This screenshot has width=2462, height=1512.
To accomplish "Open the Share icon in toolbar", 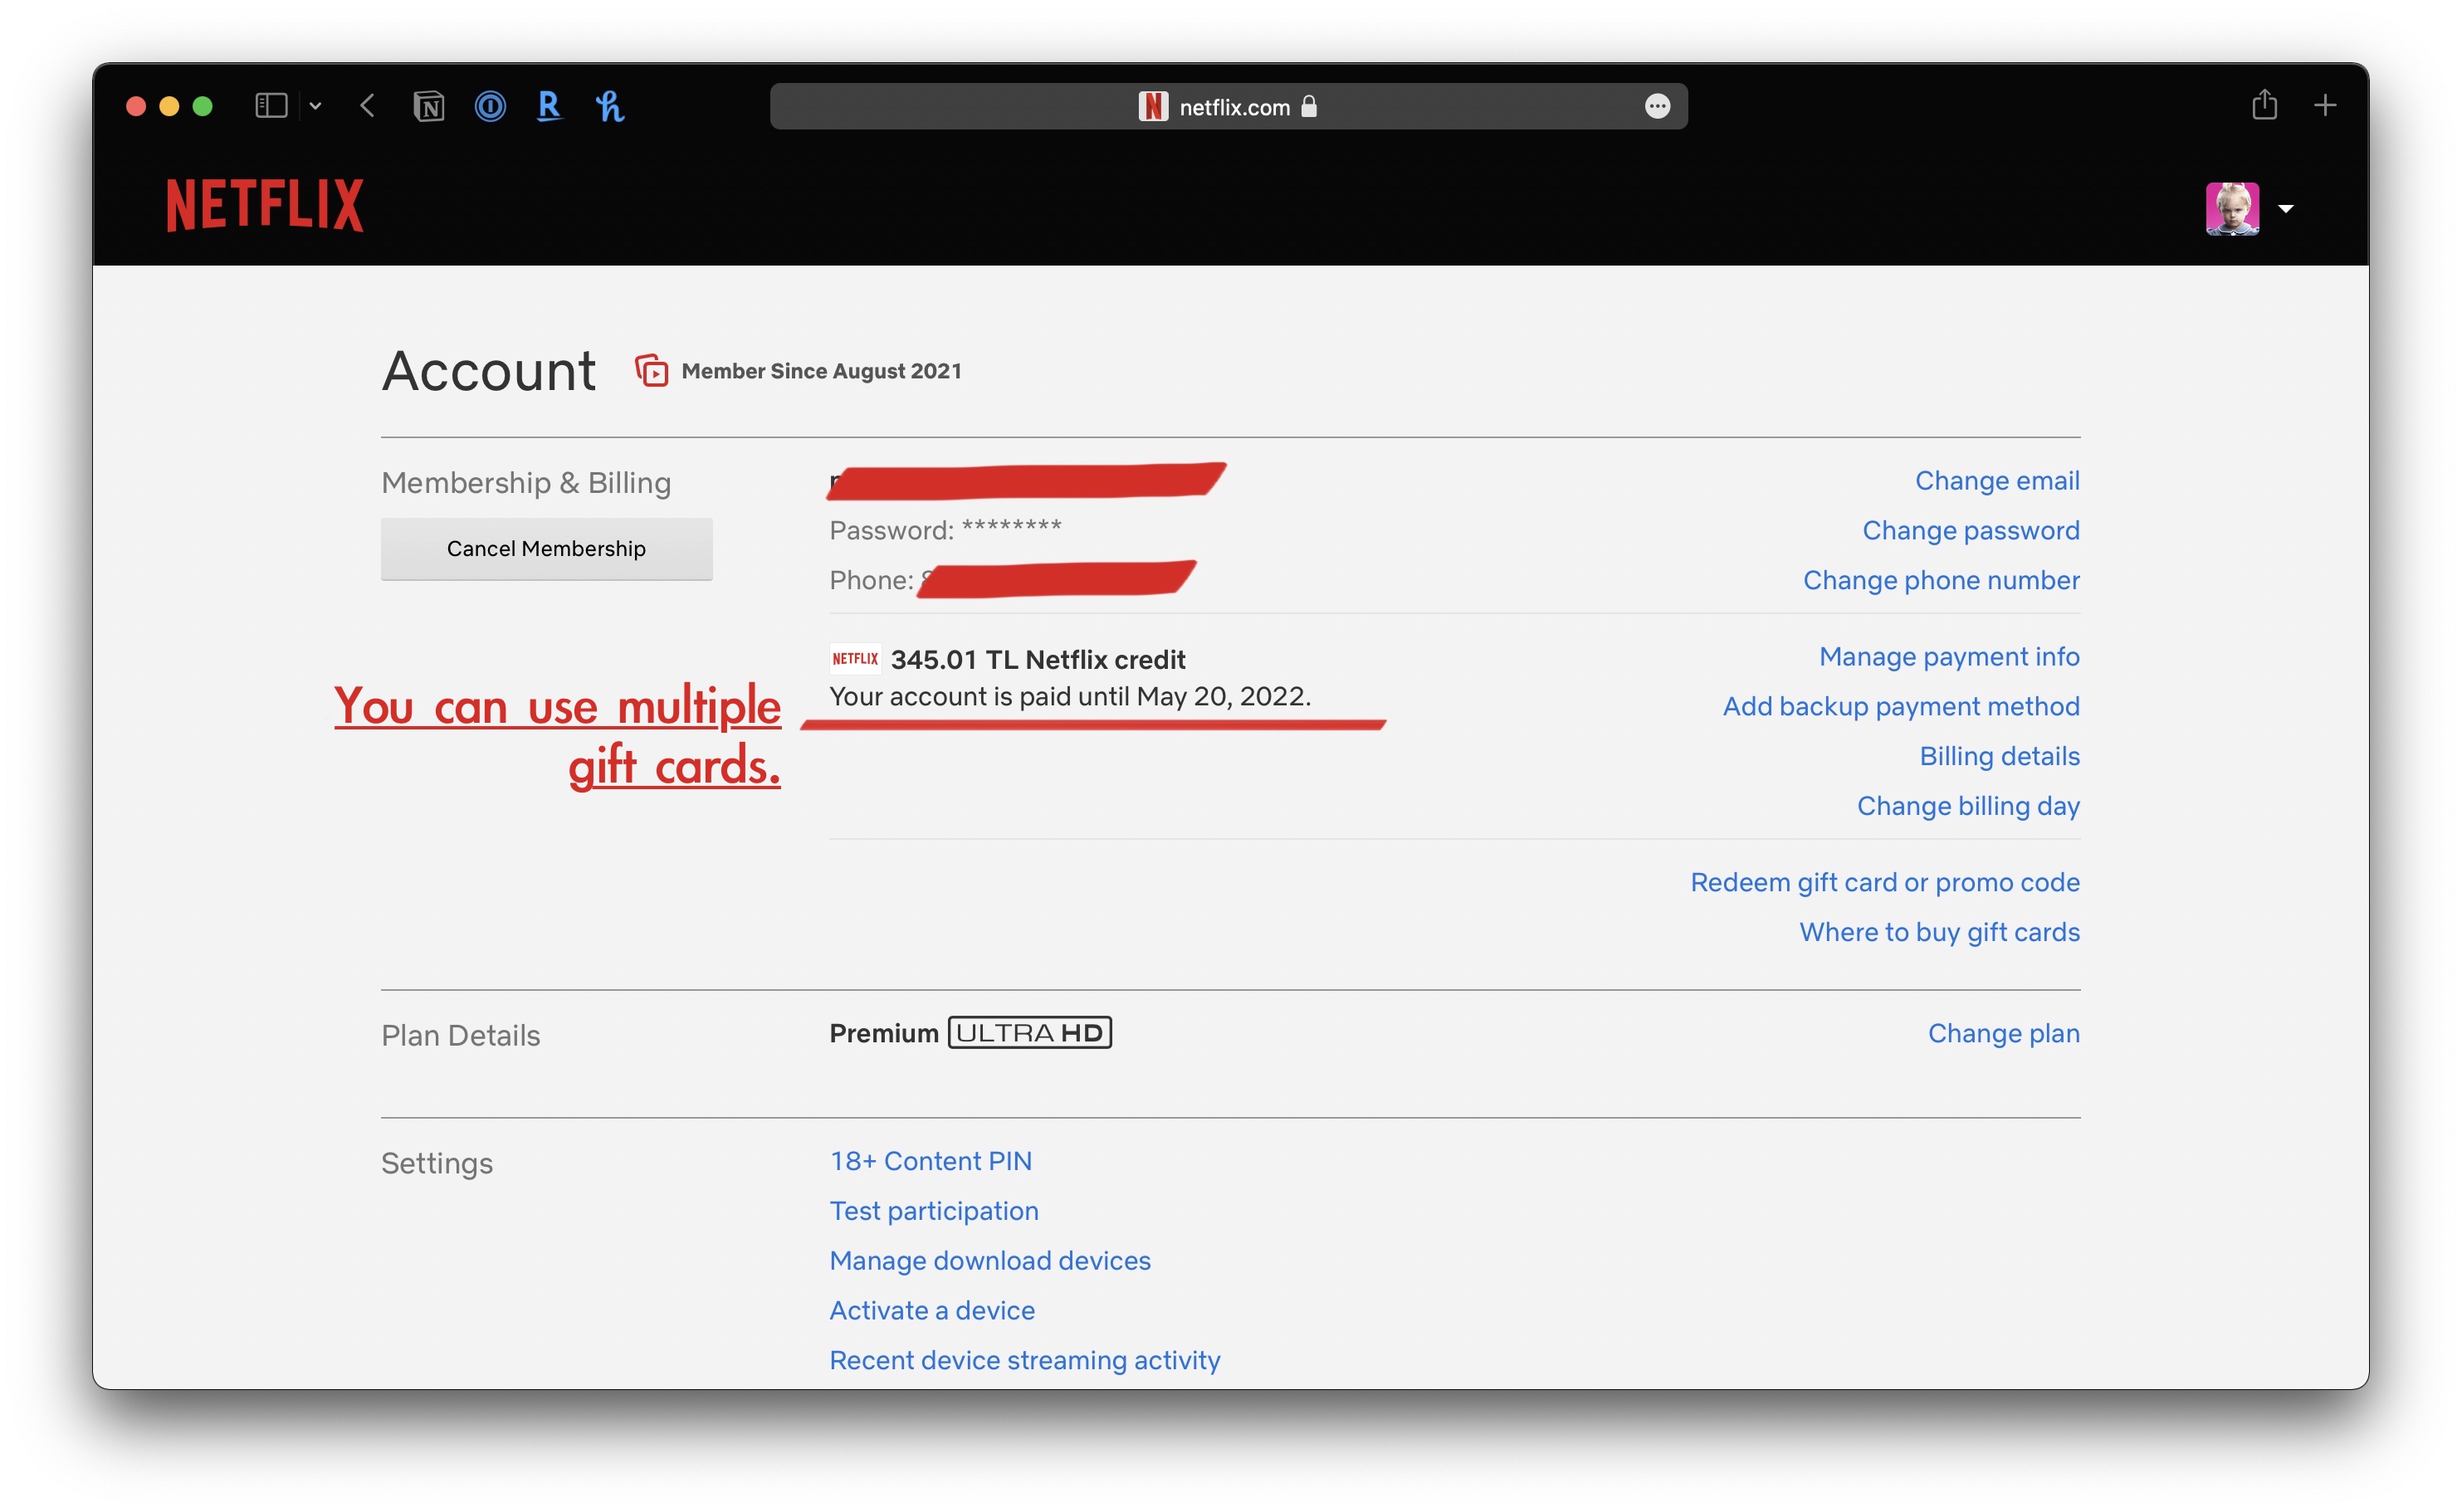I will coord(2264,105).
